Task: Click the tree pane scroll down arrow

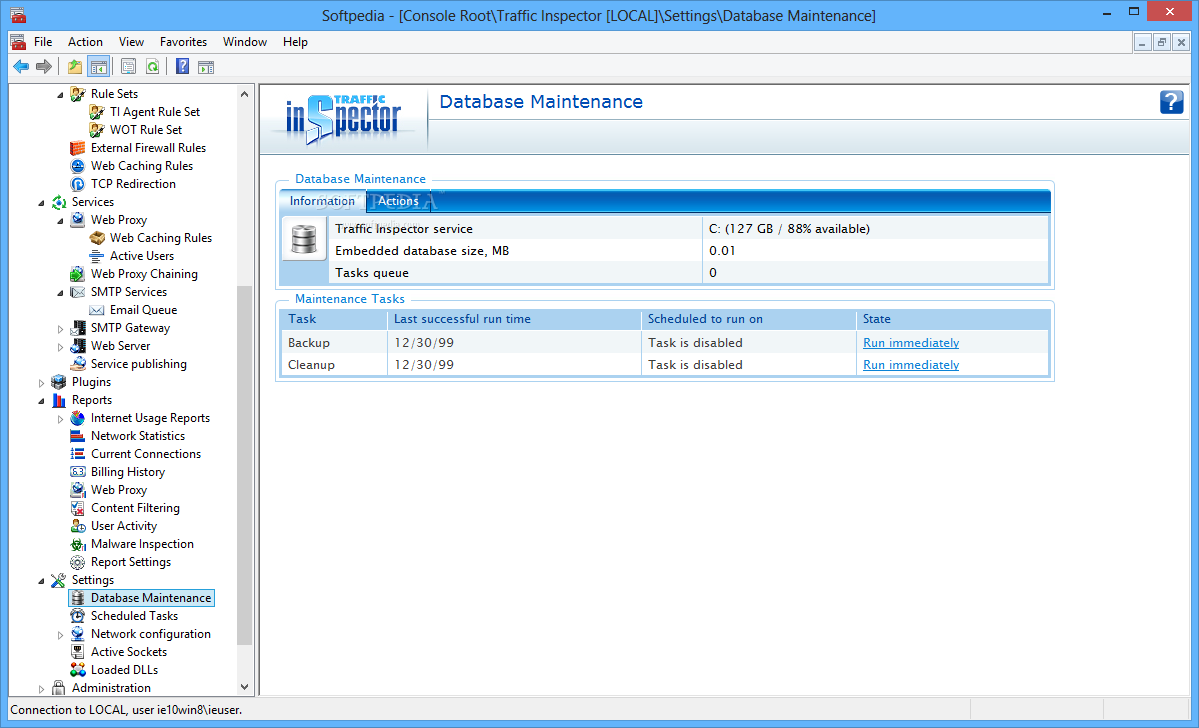Action: [x=245, y=687]
